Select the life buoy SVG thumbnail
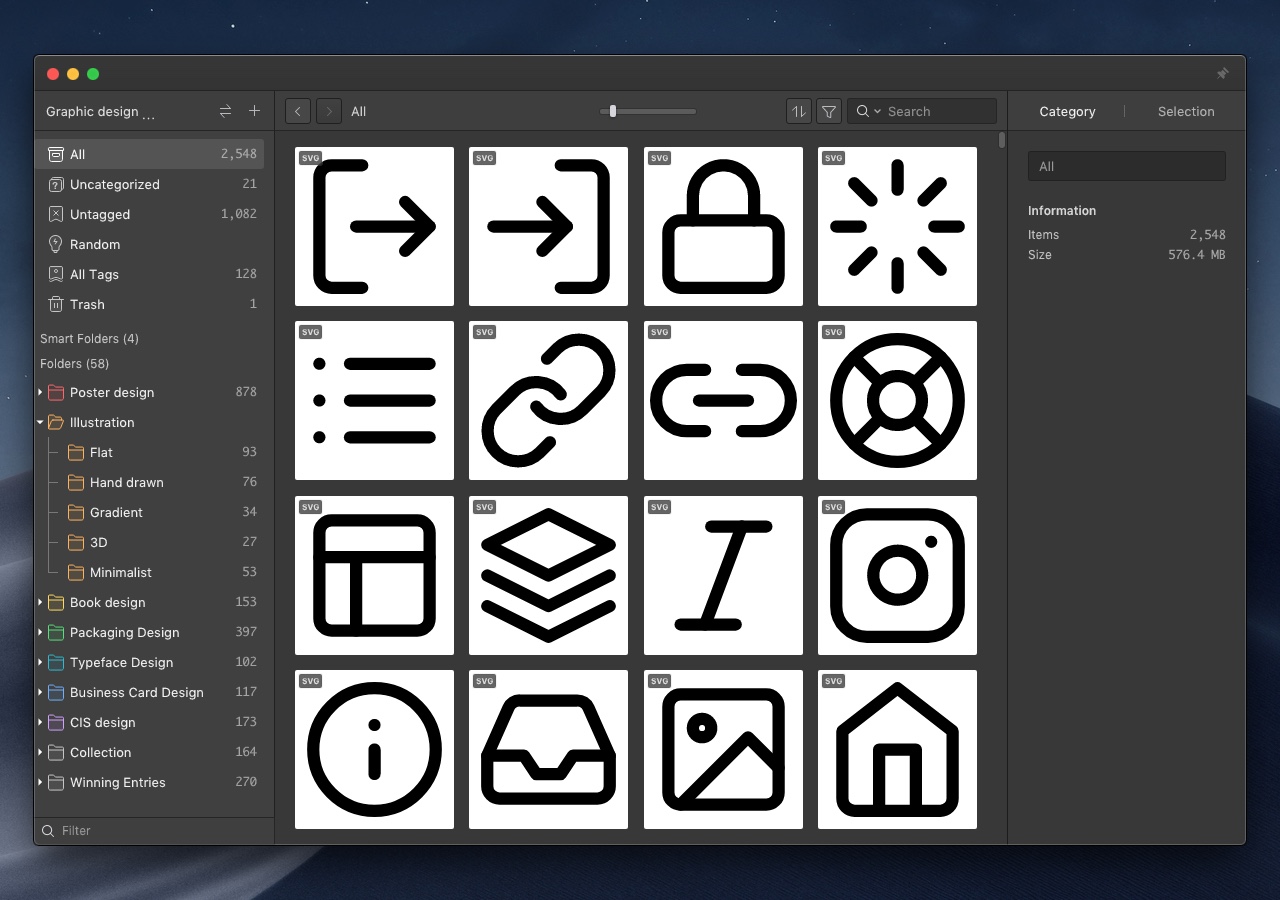The image size is (1280, 900). 897,400
